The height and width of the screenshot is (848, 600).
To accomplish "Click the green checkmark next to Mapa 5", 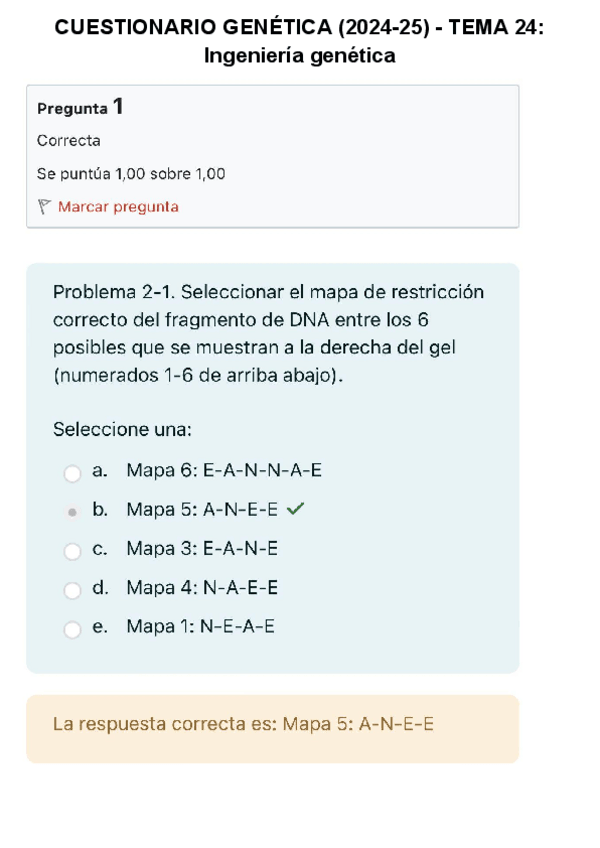I will [x=295, y=509].
